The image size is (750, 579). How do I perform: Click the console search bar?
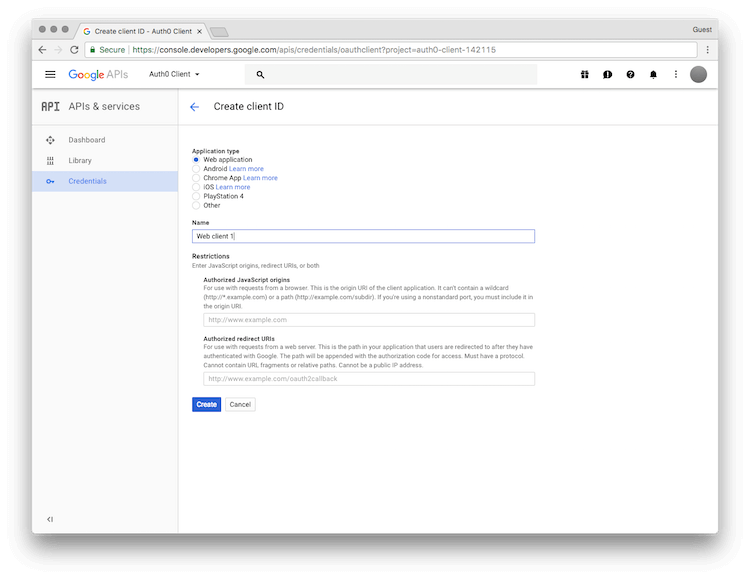(391, 74)
